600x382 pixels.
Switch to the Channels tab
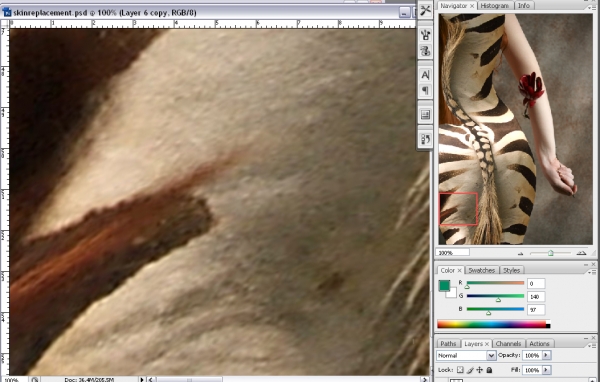point(508,344)
